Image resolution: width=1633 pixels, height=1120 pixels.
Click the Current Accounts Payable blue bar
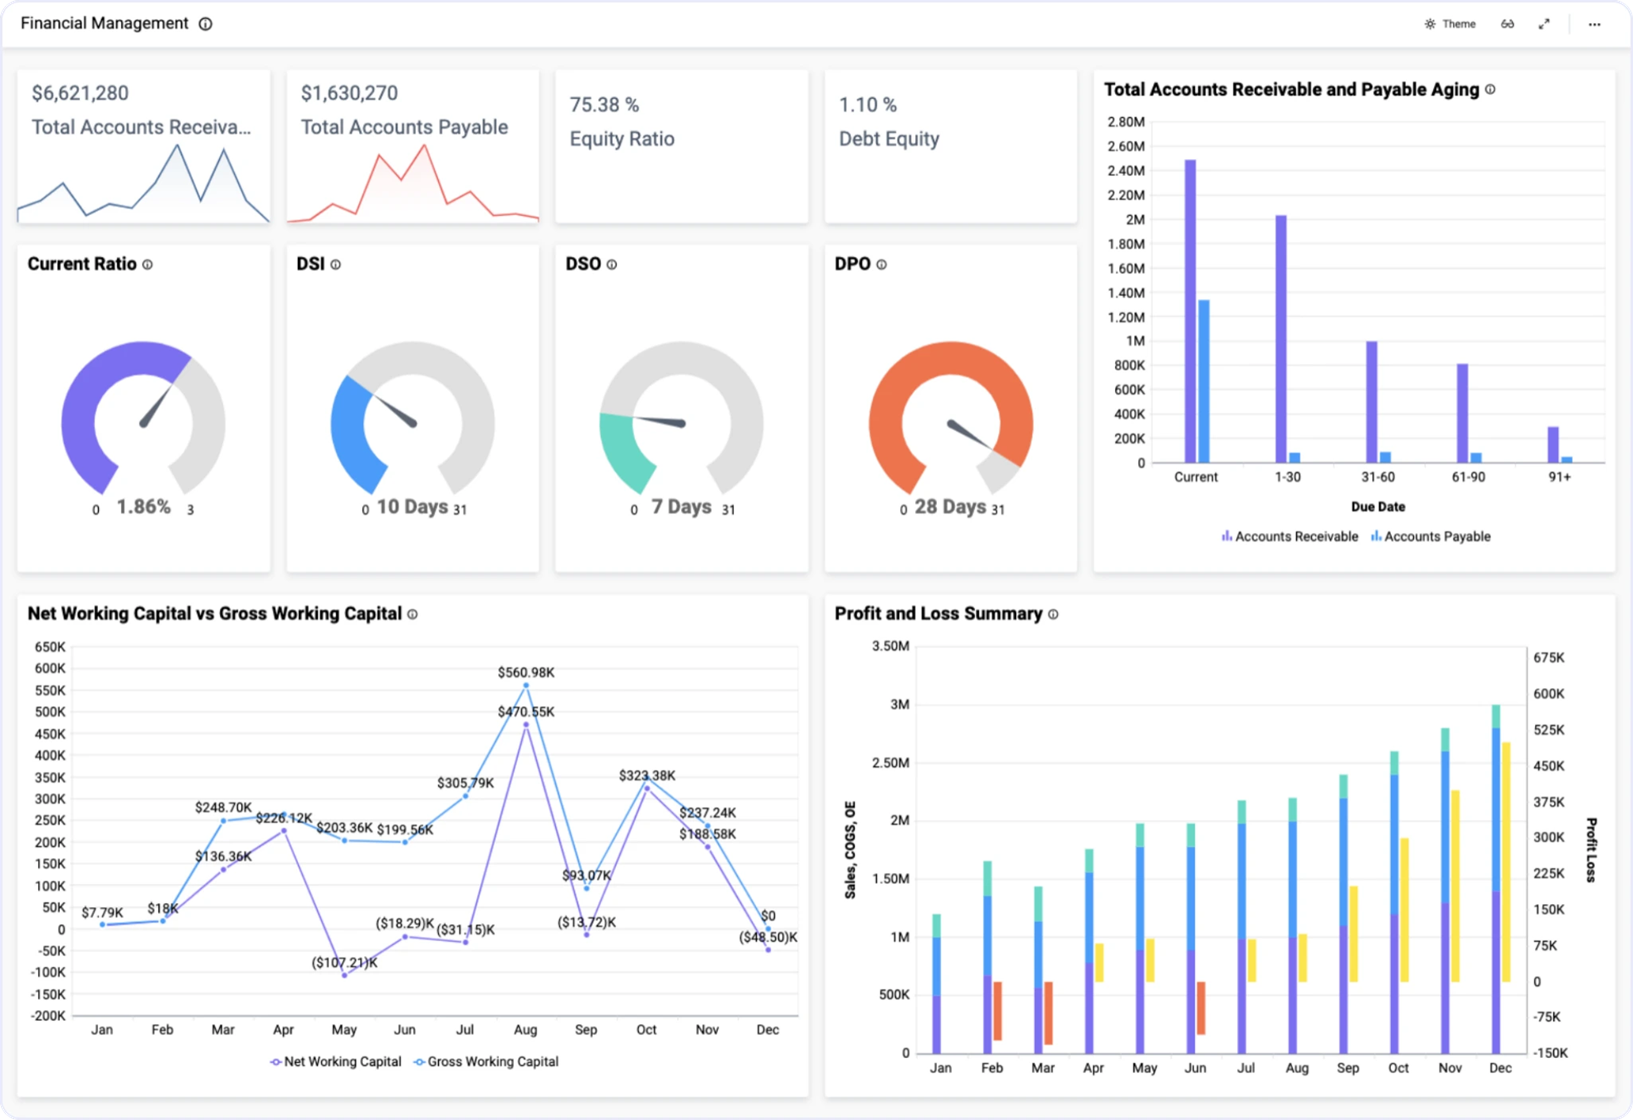tap(1204, 381)
